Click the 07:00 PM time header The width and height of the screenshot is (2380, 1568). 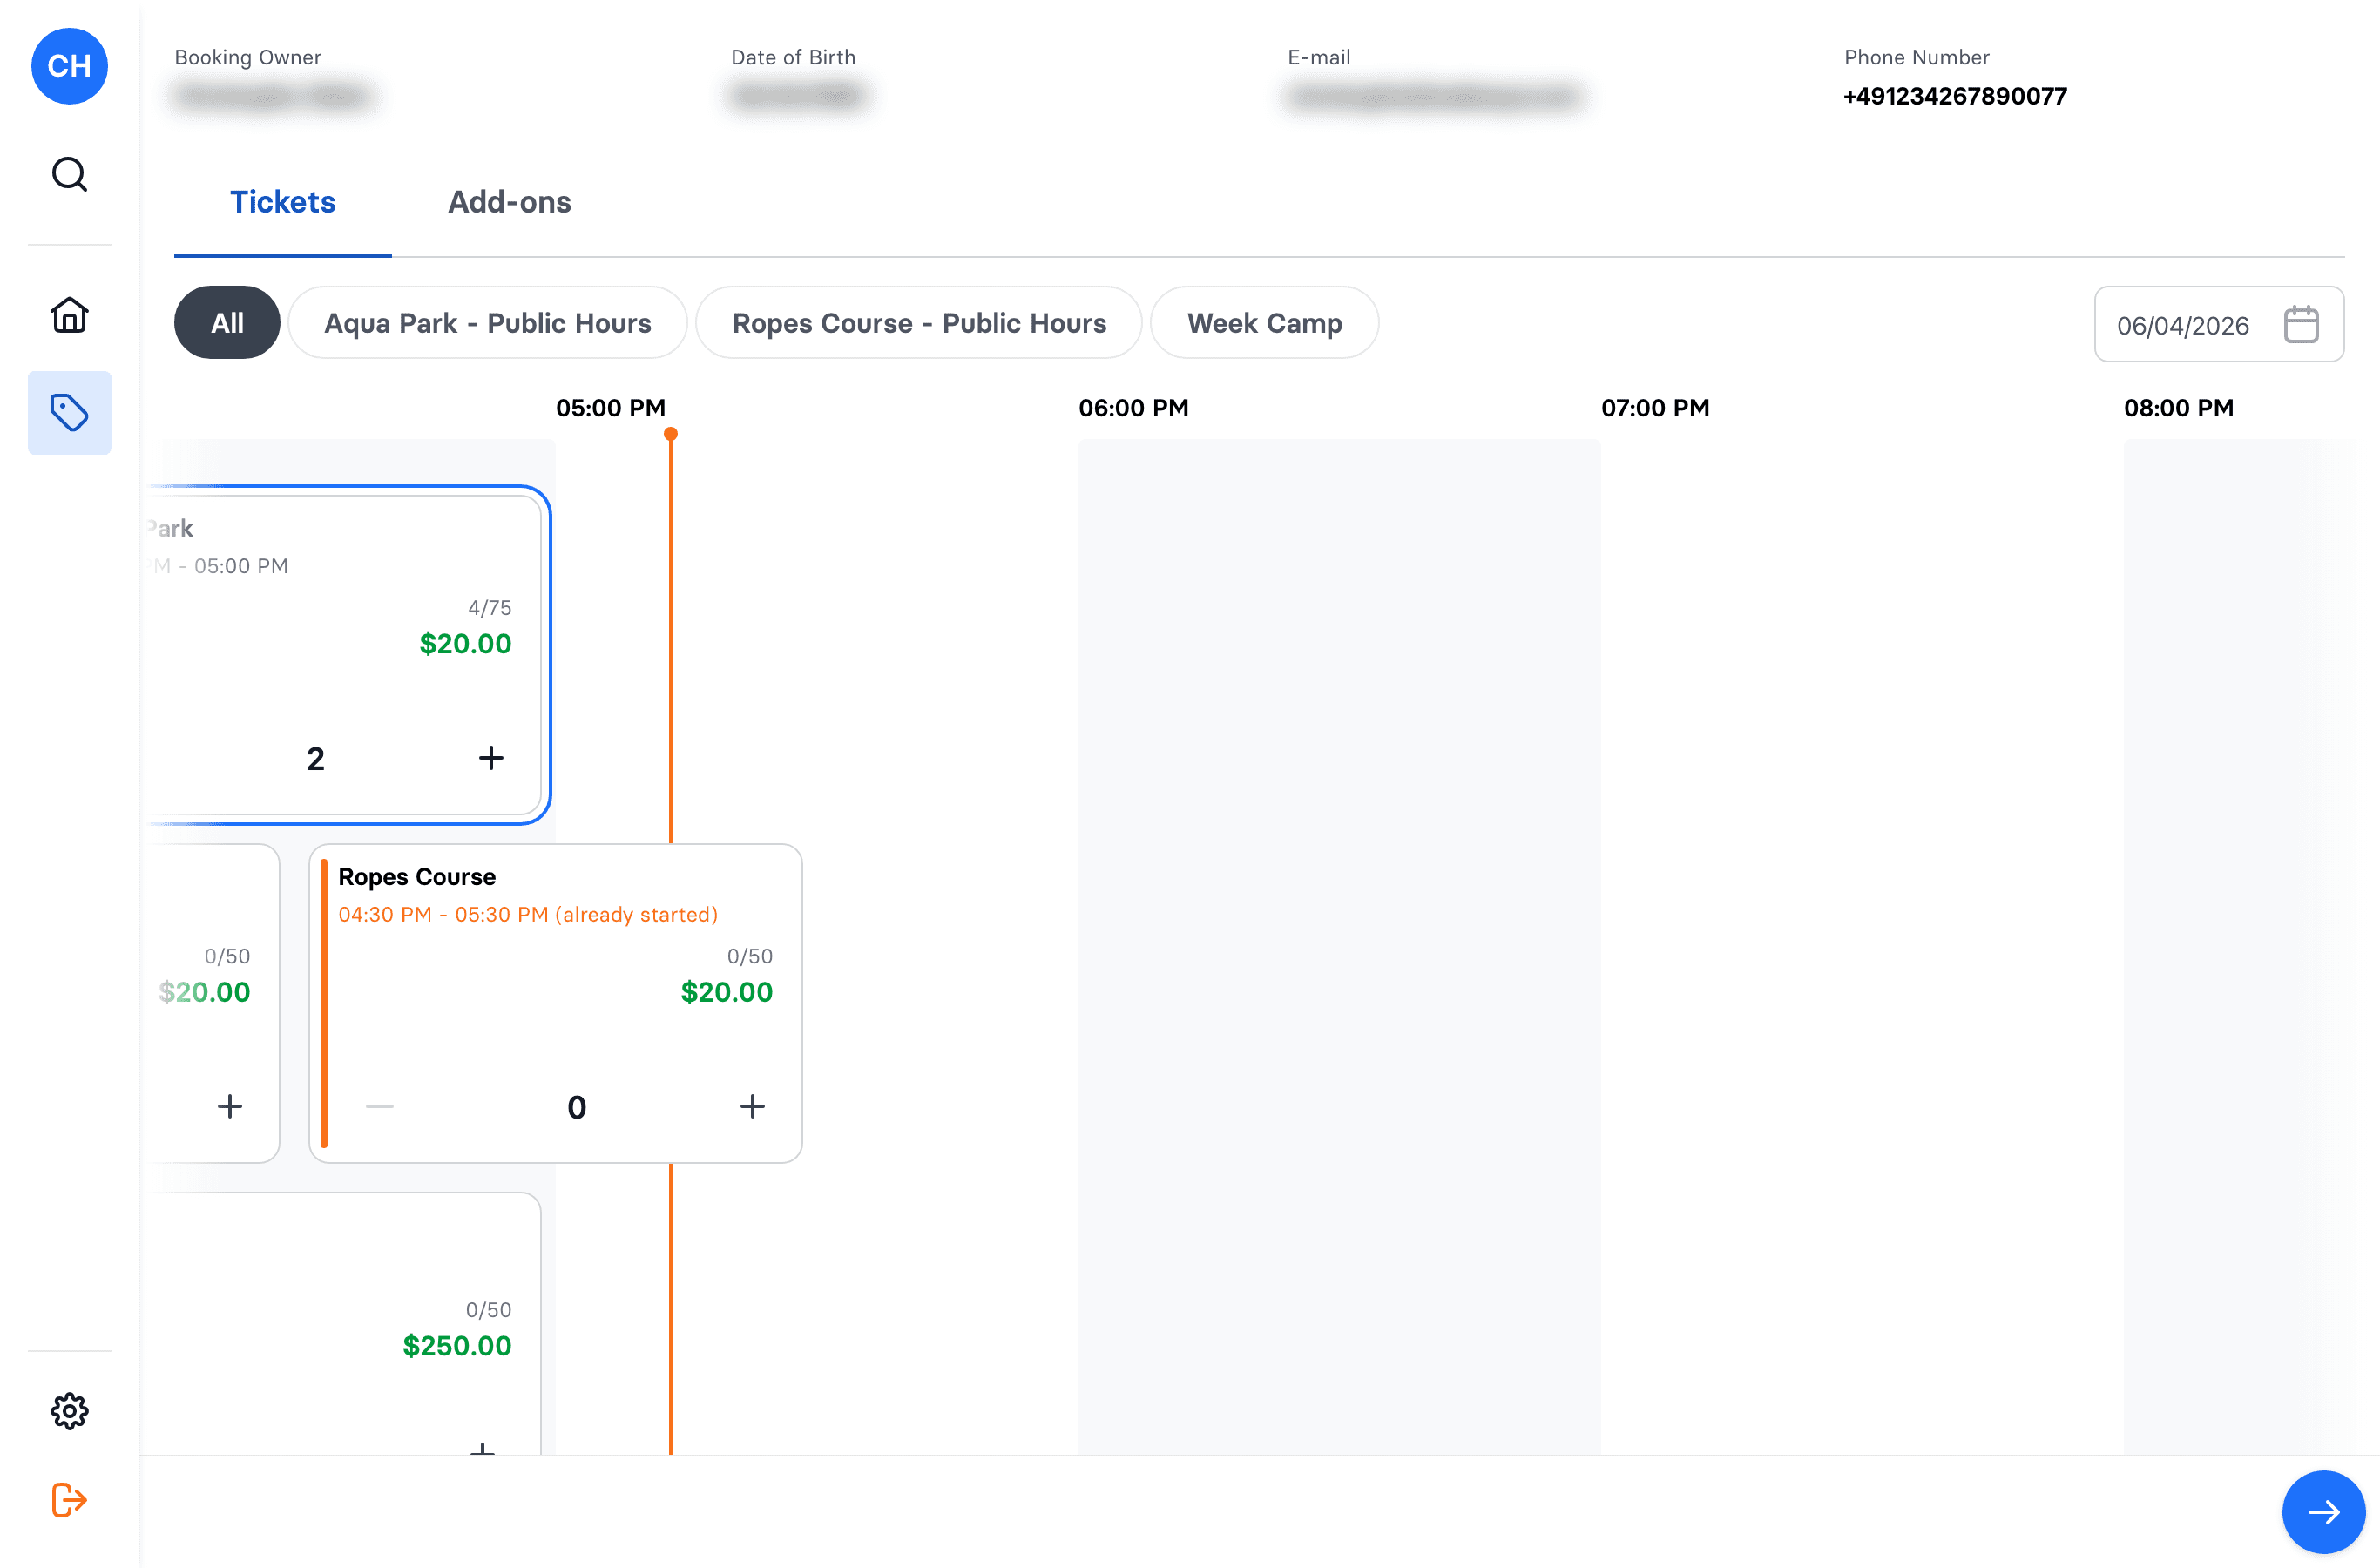click(x=1655, y=408)
